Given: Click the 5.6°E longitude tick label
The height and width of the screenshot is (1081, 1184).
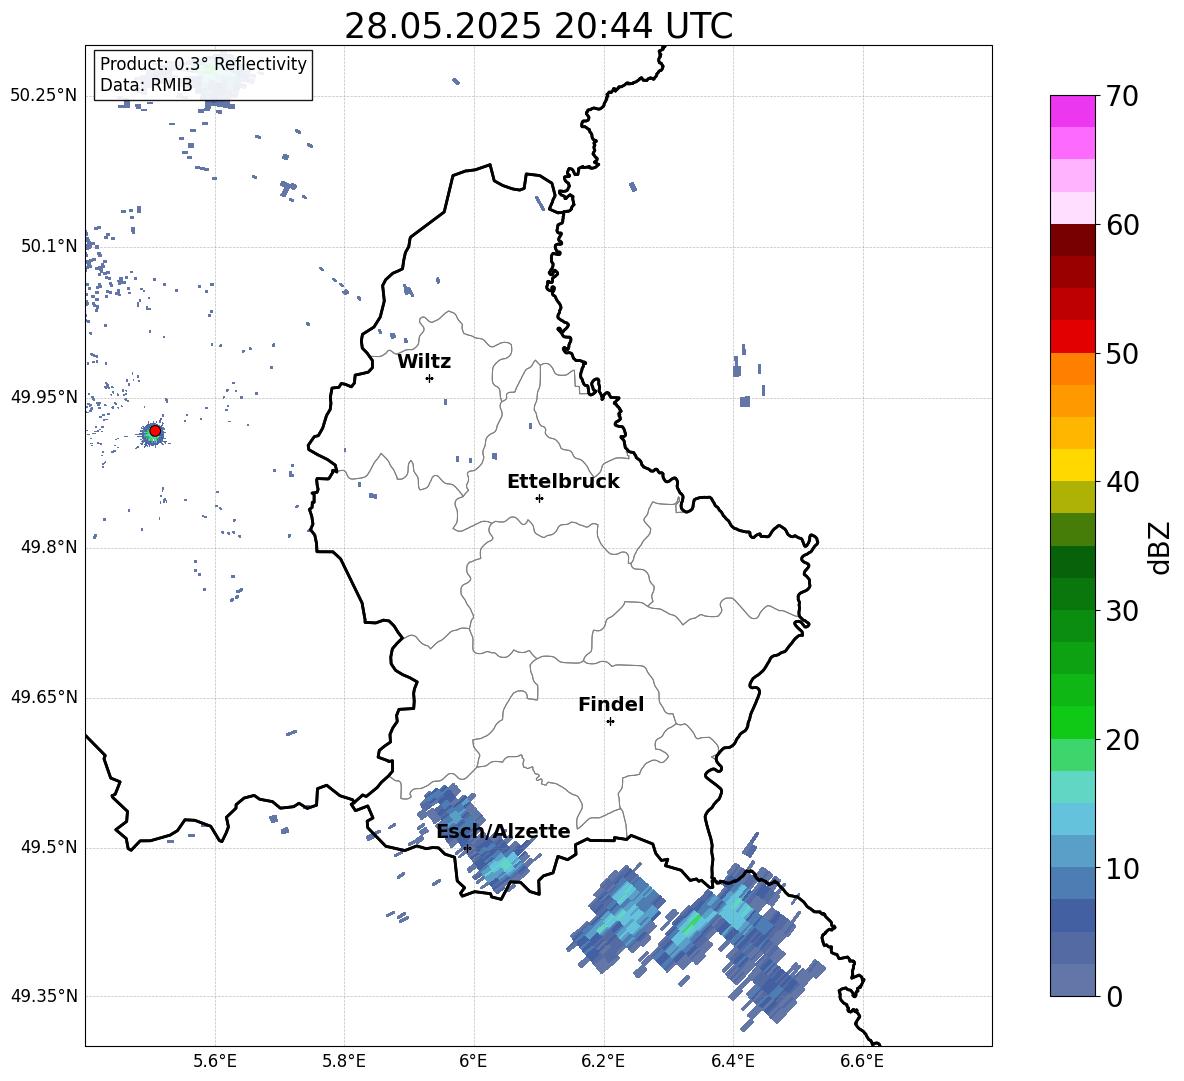Looking at the screenshot, I should pos(215,1061).
